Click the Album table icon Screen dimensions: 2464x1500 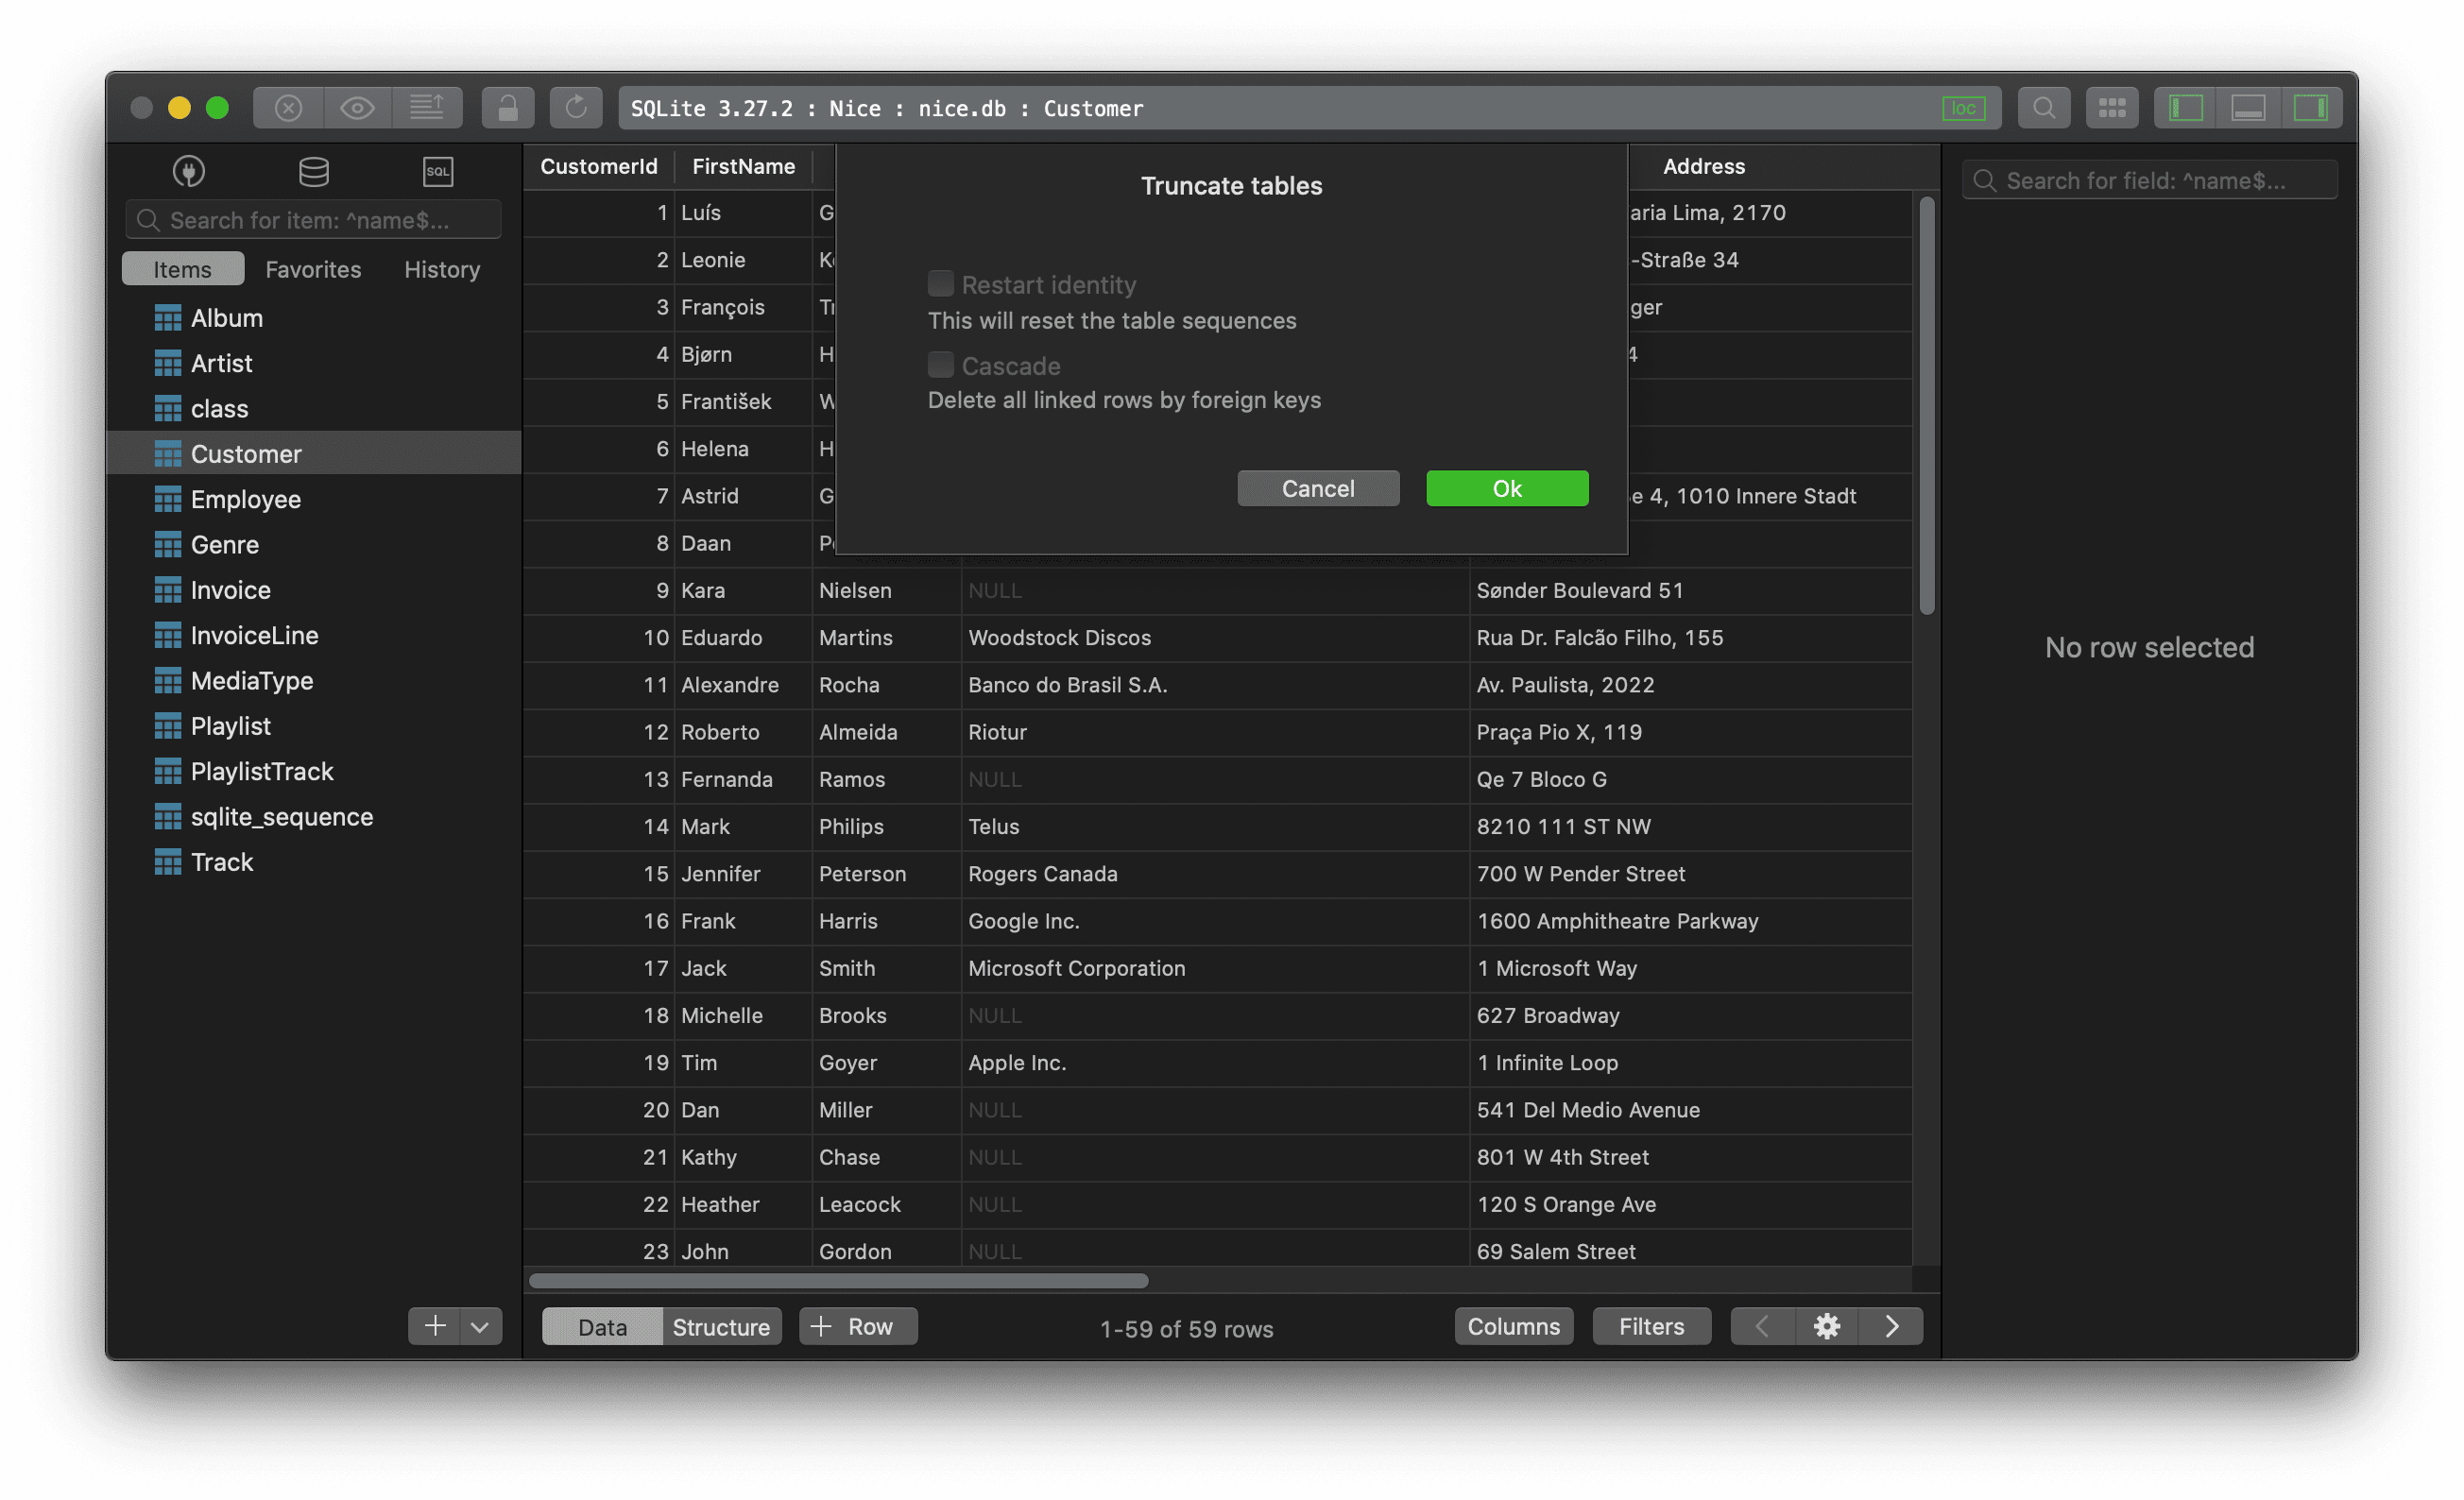(168, 318)
